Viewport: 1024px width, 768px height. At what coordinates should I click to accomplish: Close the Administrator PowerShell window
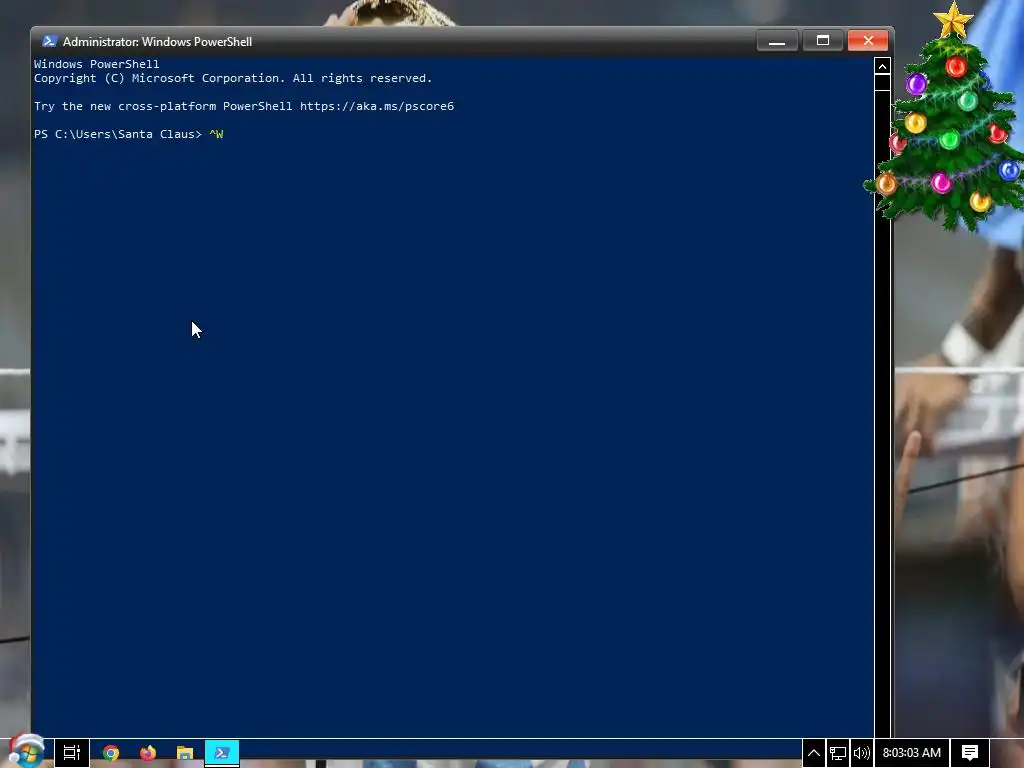[868, 40]
